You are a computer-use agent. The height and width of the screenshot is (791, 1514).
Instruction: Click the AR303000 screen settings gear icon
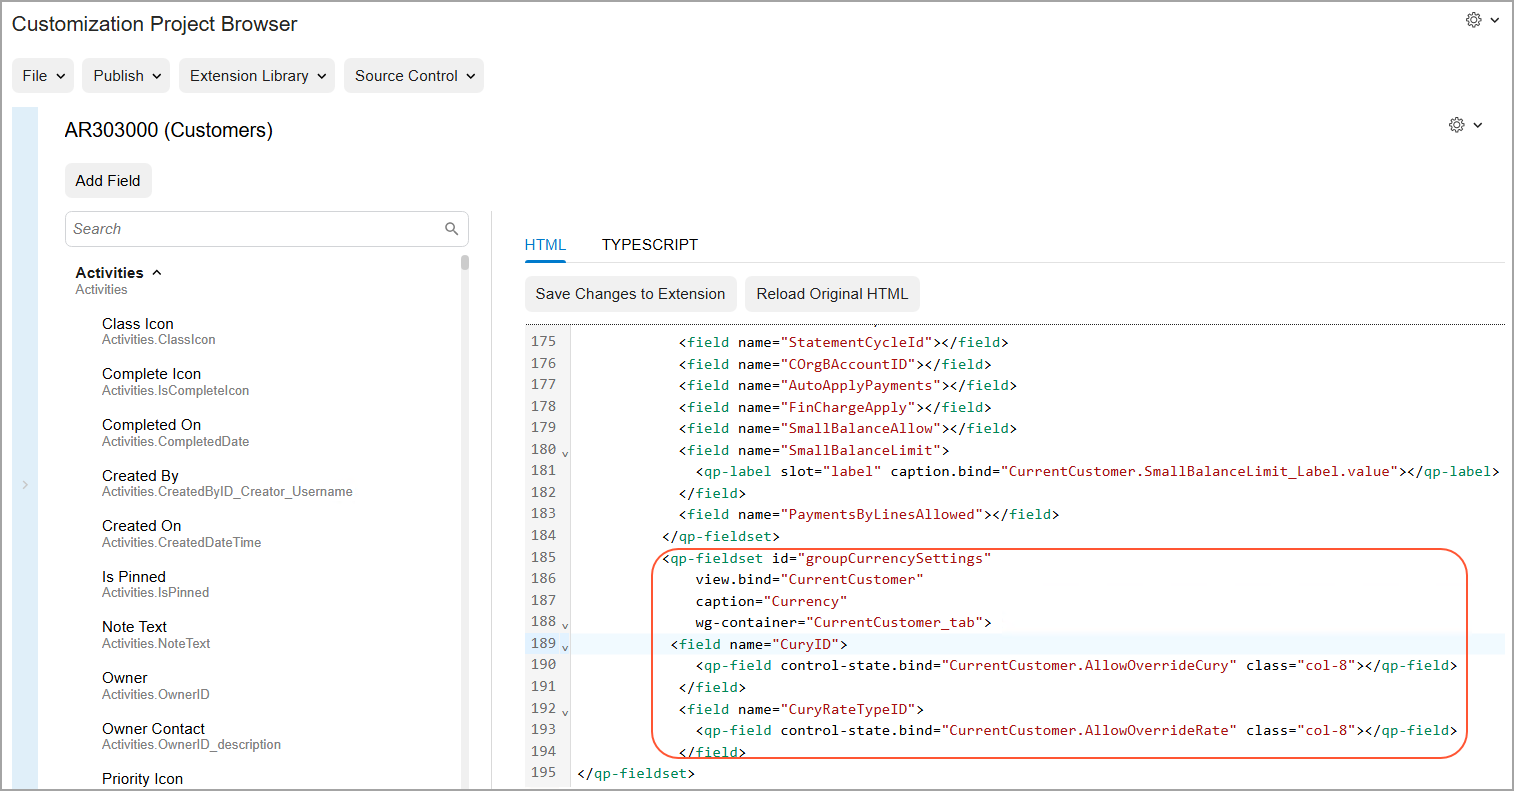click(x=1457, y=125)
